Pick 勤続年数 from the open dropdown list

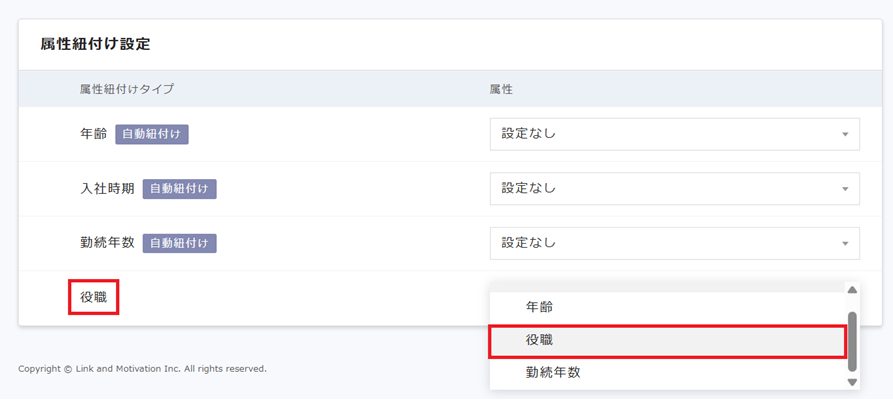click(x=553, y=372)
